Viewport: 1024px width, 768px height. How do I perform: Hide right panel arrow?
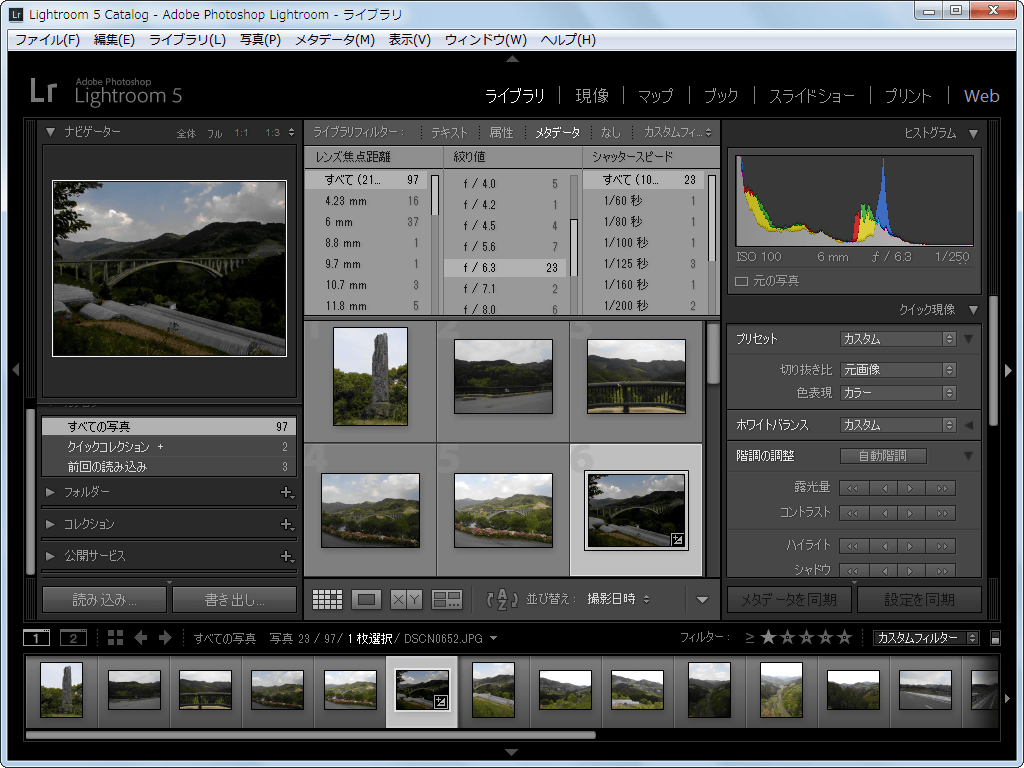1008,370
